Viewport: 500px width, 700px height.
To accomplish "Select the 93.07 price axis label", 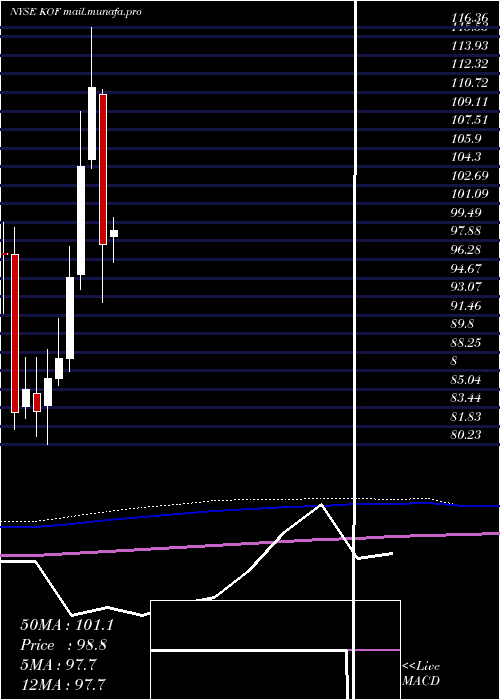I will click(x=467, y=287).
